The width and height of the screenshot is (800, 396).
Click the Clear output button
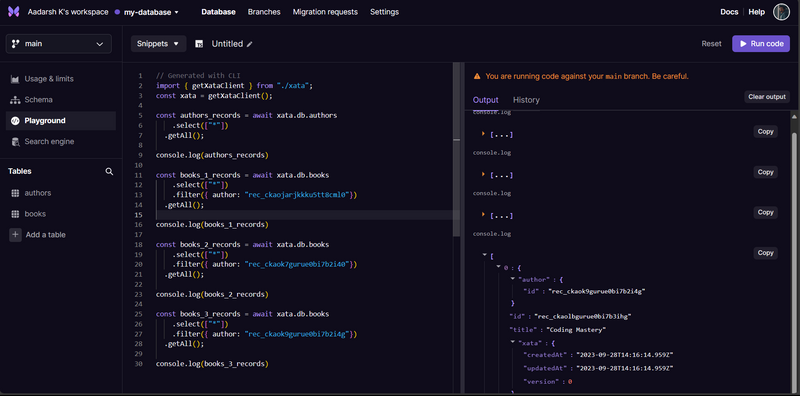click(x=767, y=97)
